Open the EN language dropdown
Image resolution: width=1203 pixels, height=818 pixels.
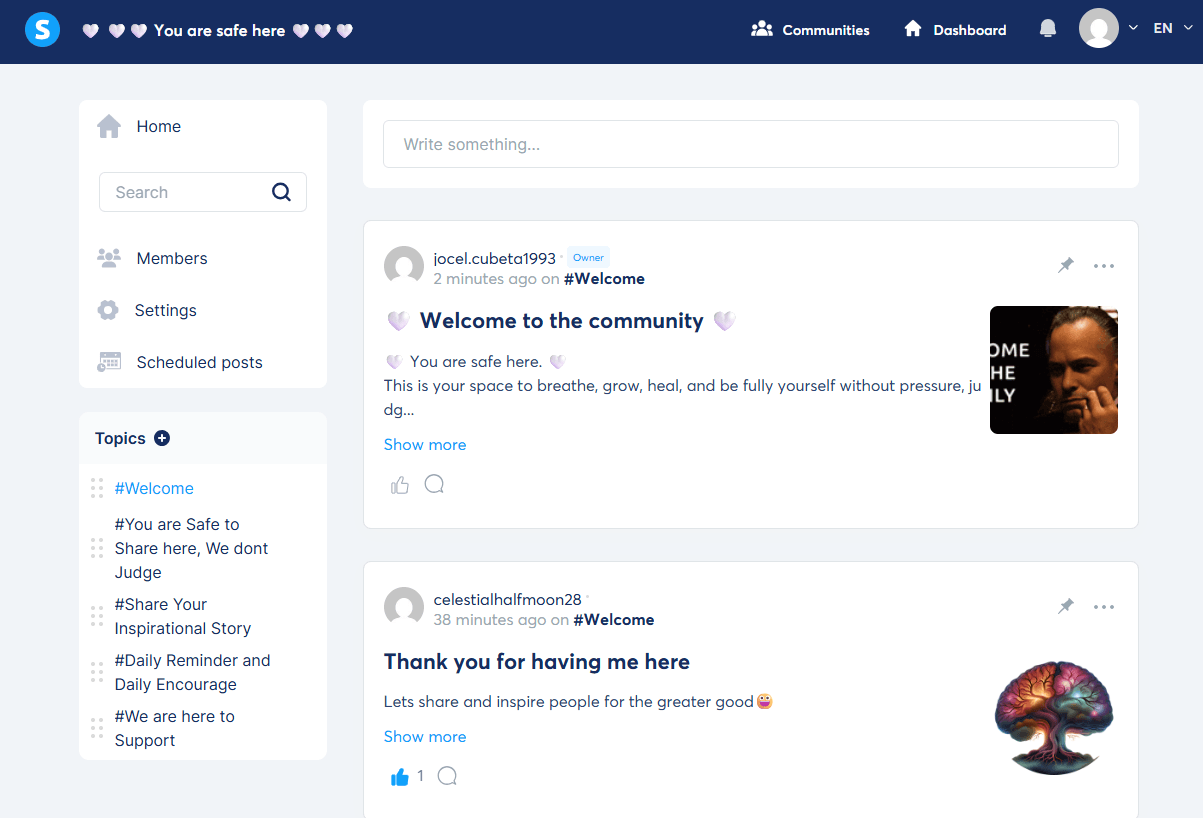(1168, 28)
